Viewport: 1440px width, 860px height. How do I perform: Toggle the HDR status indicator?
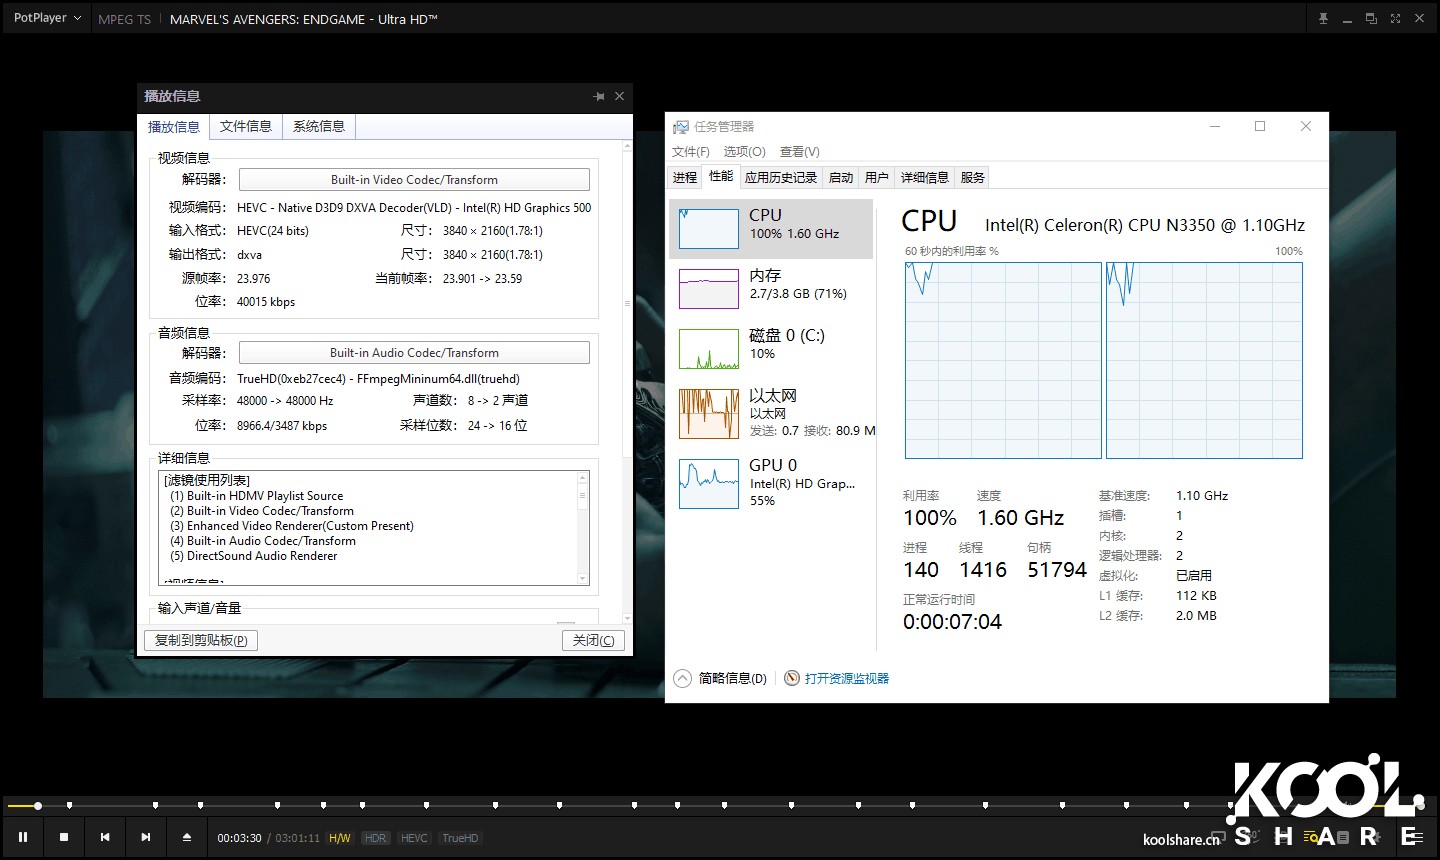(x=375, y=838)
